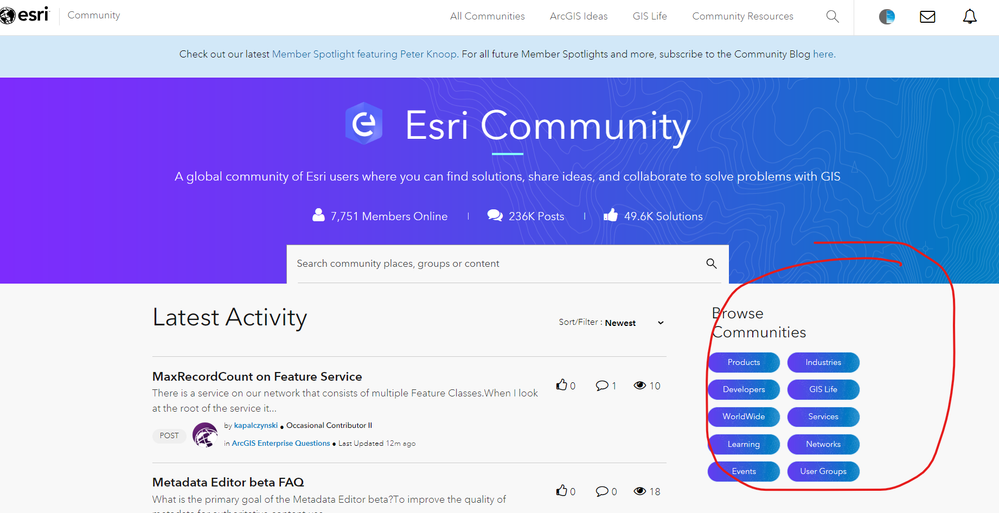Click comment icon on MaxRecordCount post
999x513 pixels.
coord(601,385)
